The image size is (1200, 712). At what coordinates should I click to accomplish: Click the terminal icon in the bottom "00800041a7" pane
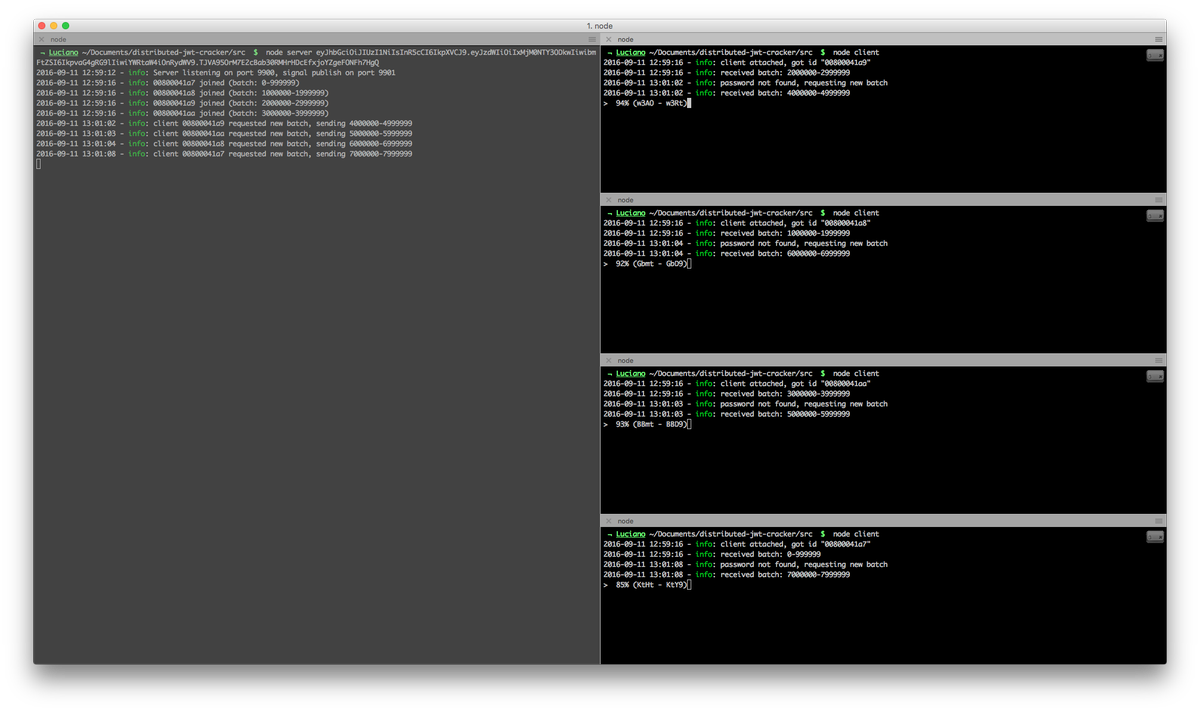[1156, 535]
